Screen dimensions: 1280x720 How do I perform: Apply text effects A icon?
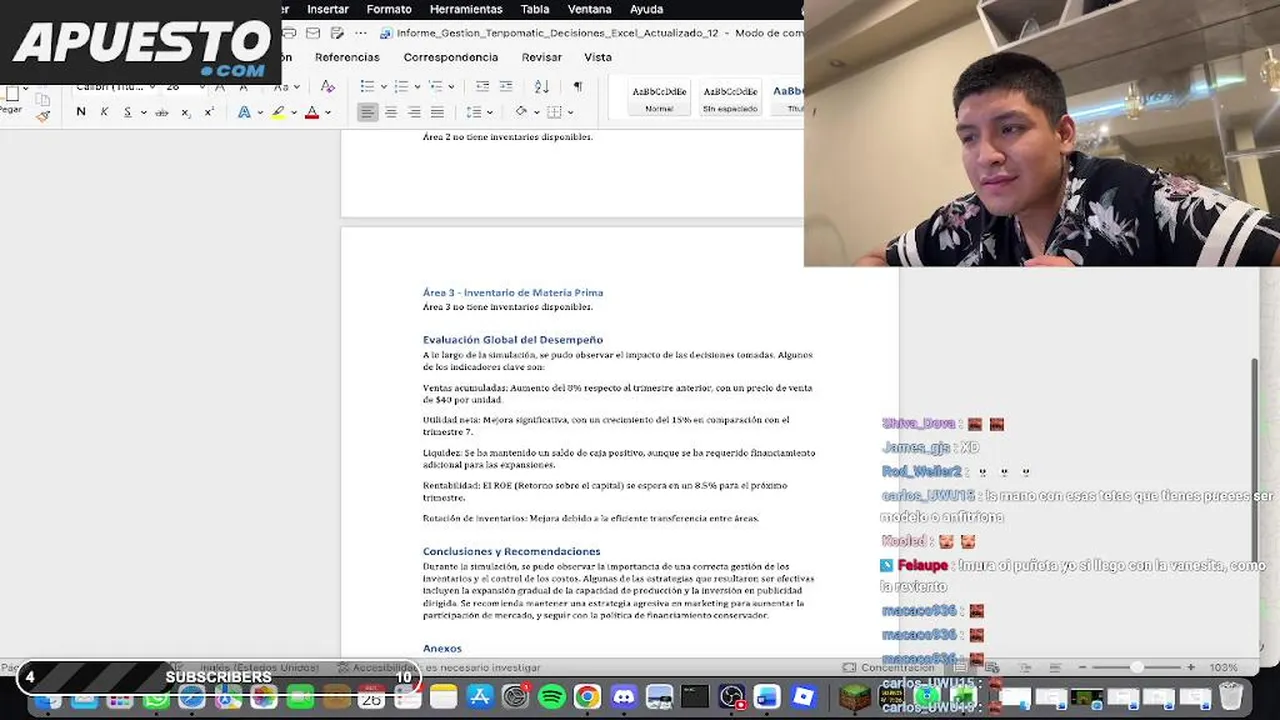pos(244,112)
